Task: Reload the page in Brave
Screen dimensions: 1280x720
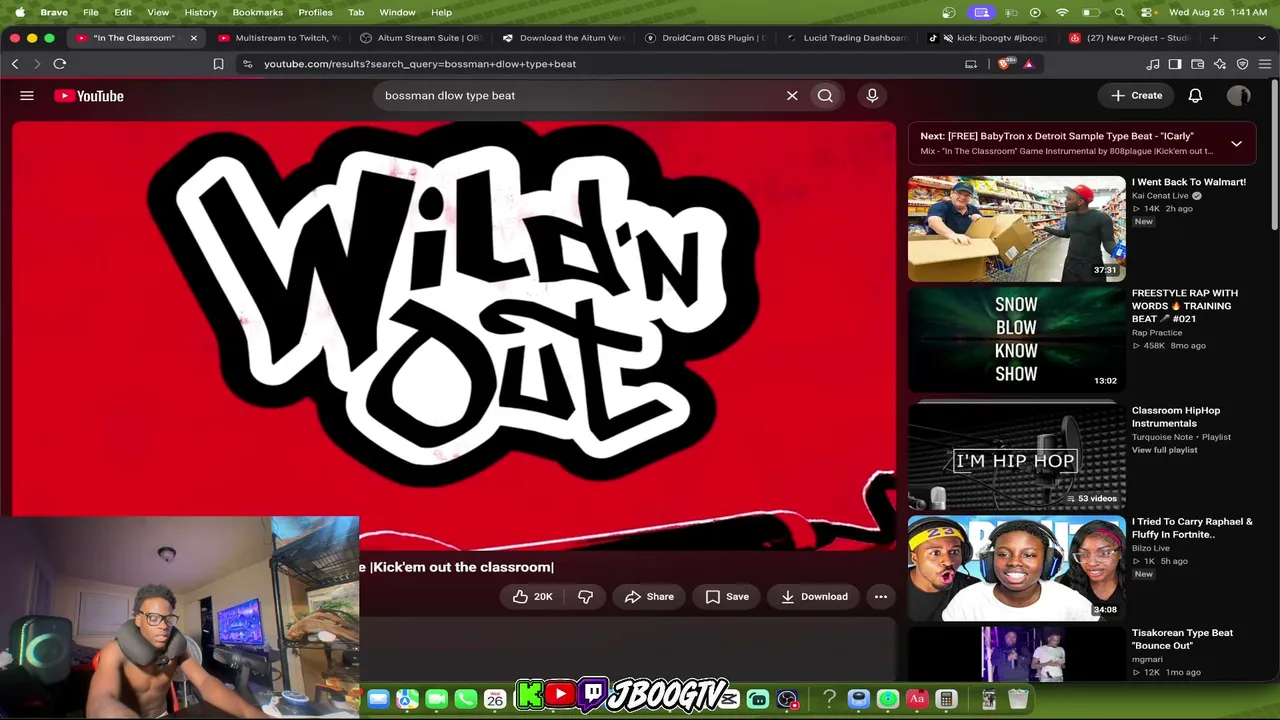Action: (x=60, y=64)
